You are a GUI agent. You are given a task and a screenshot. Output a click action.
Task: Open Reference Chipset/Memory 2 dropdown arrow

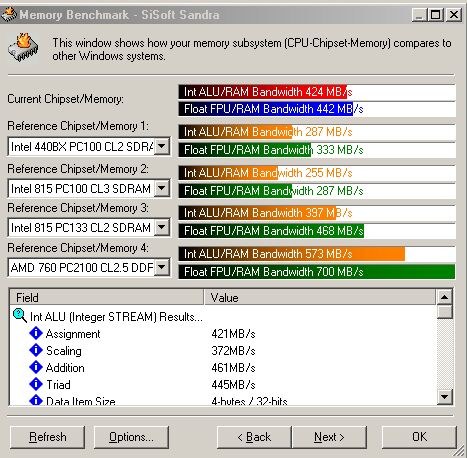[162, 188]
